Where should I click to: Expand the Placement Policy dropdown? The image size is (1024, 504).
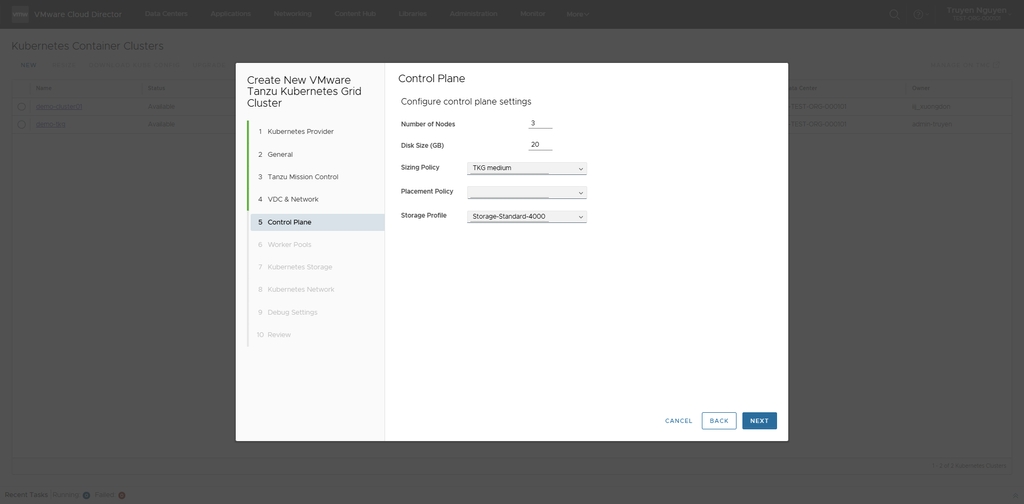pos(526,192)
